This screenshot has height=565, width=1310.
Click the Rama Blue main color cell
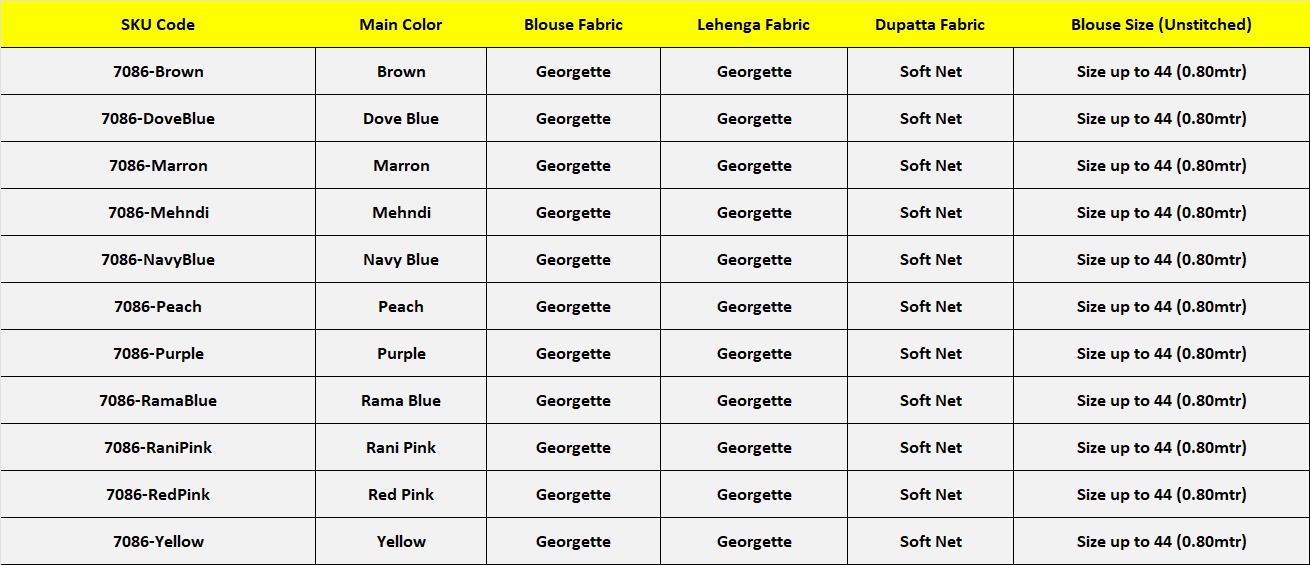coord(401,400)
